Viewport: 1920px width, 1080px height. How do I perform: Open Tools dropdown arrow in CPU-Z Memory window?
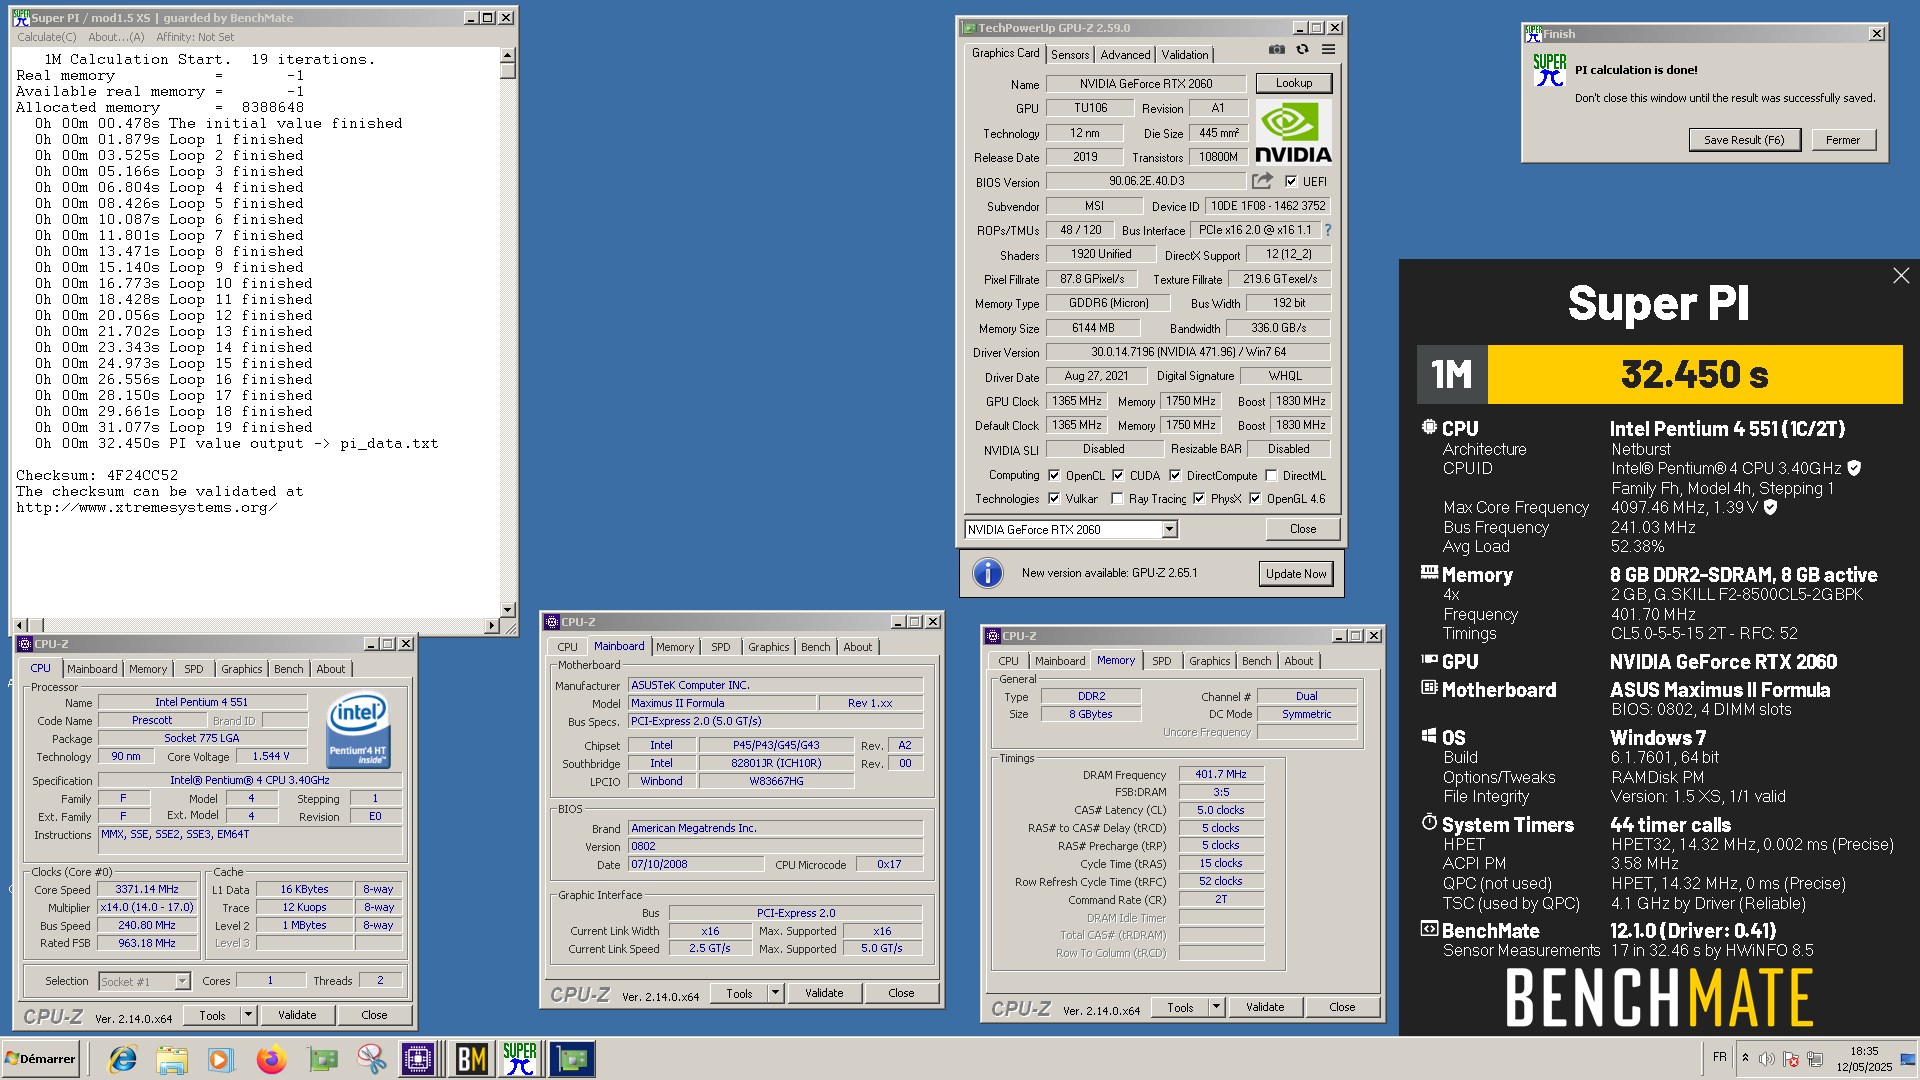(1216, 1007)
